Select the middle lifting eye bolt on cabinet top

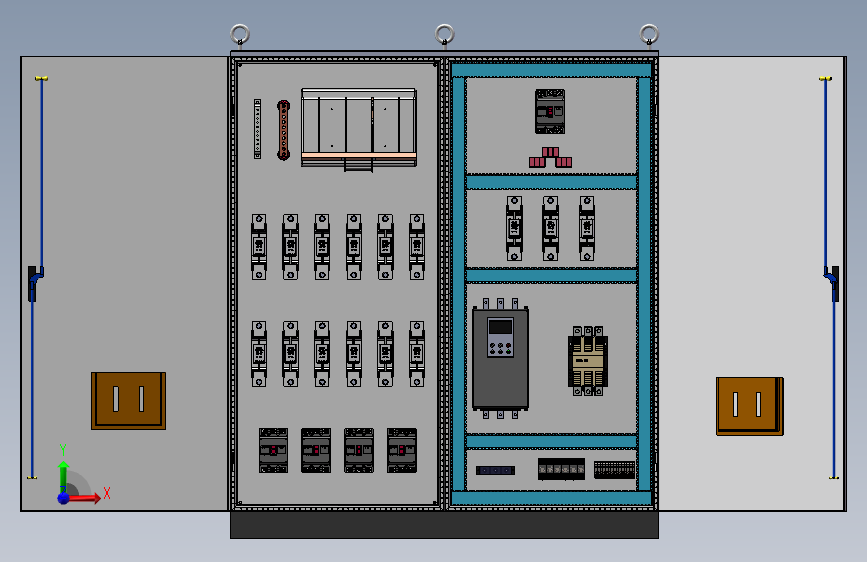445,35
